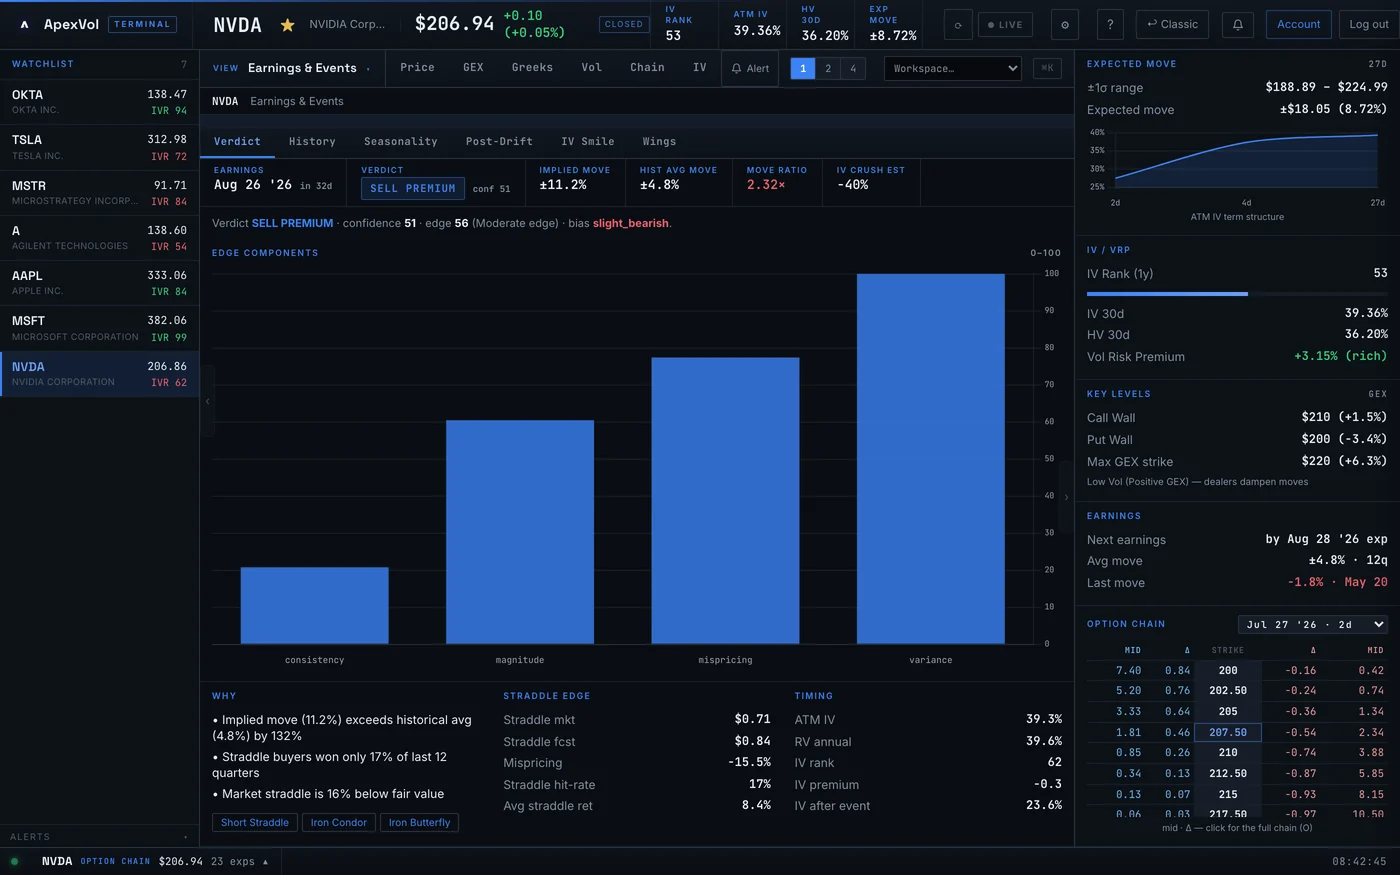
Task: Open the History tab
Action: coord(312,141)
